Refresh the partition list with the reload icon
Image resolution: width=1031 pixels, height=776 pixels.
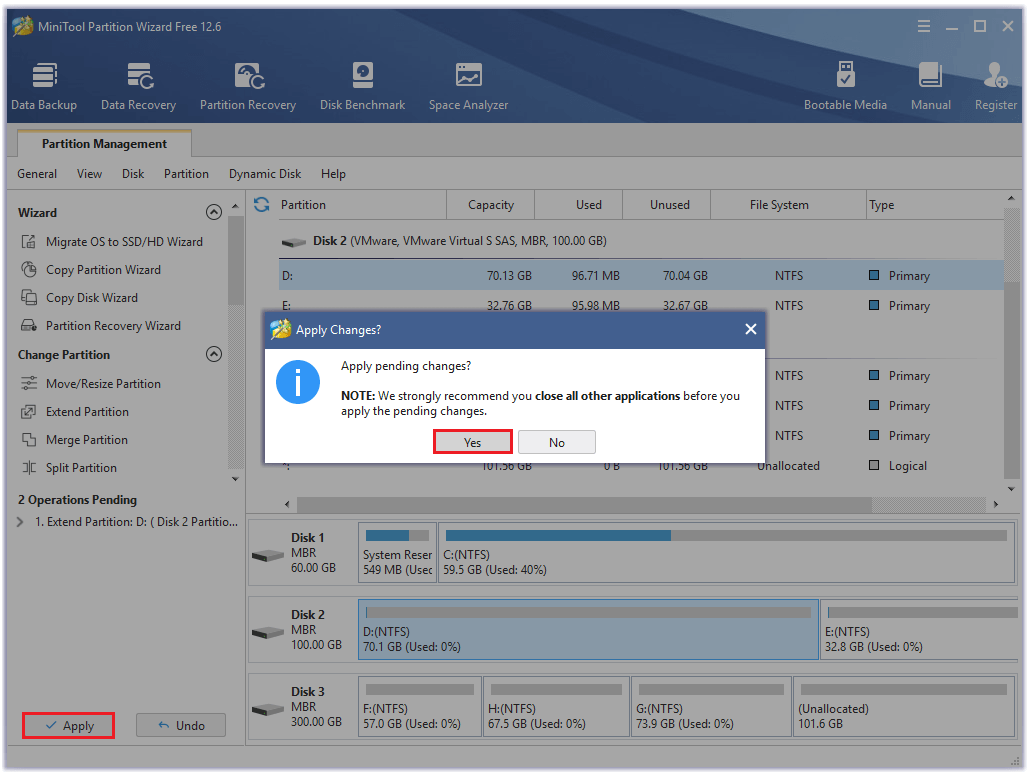[262, 205]
